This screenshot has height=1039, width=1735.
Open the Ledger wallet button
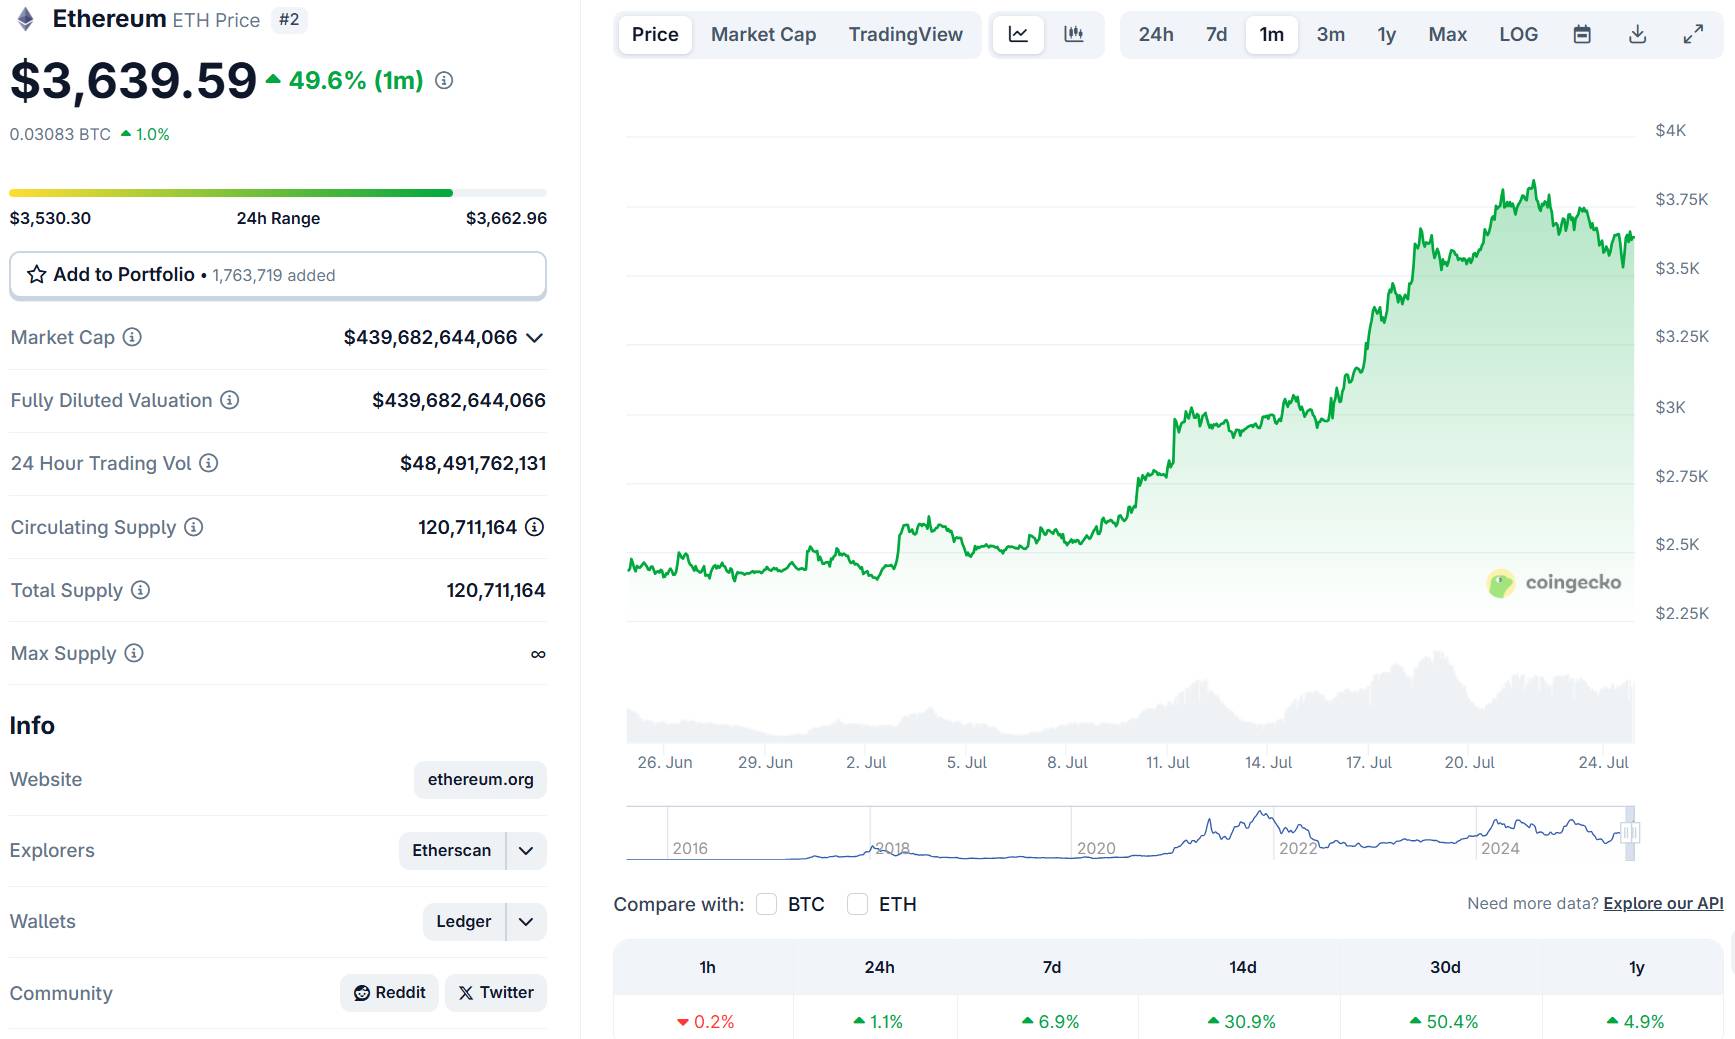(464, 922)
